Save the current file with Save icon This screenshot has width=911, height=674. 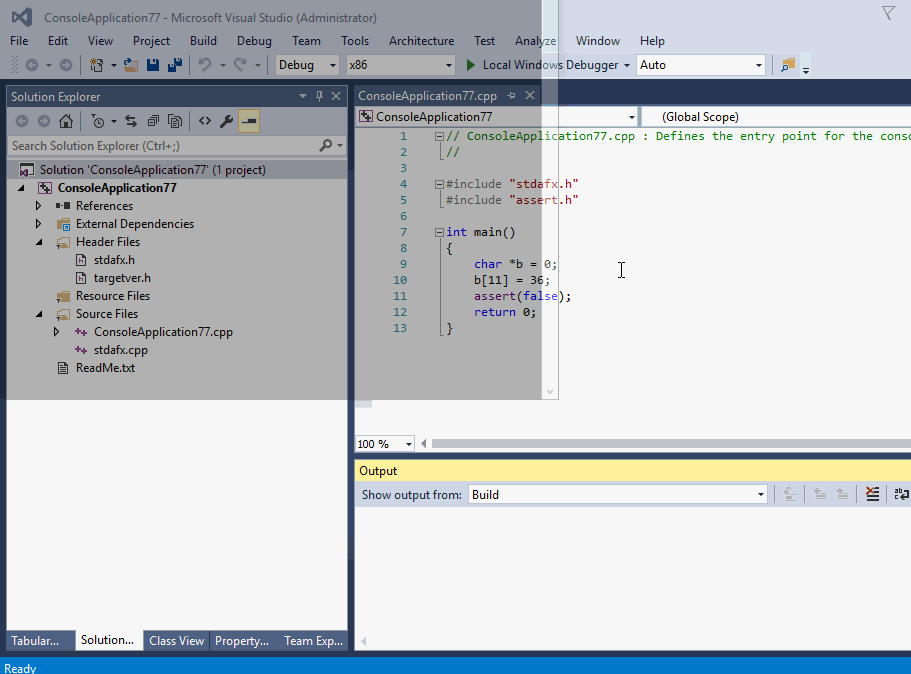153,65
